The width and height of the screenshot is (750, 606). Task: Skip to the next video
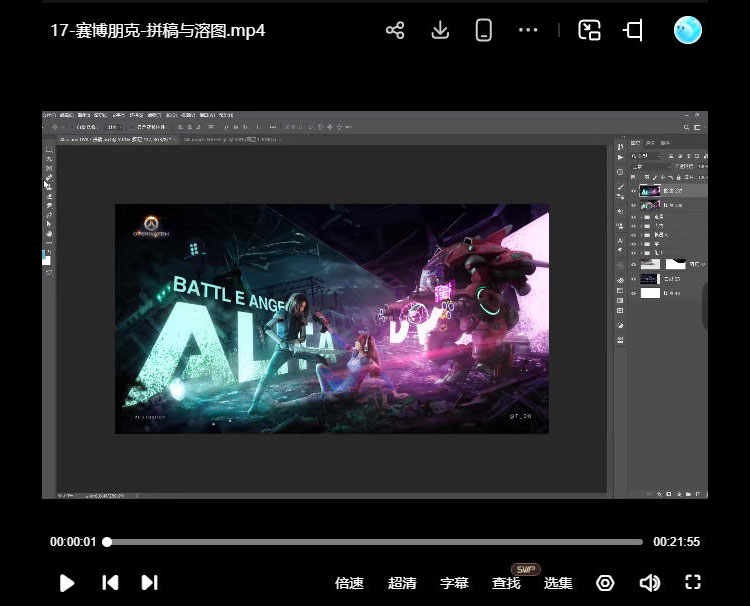click(149, 582)
